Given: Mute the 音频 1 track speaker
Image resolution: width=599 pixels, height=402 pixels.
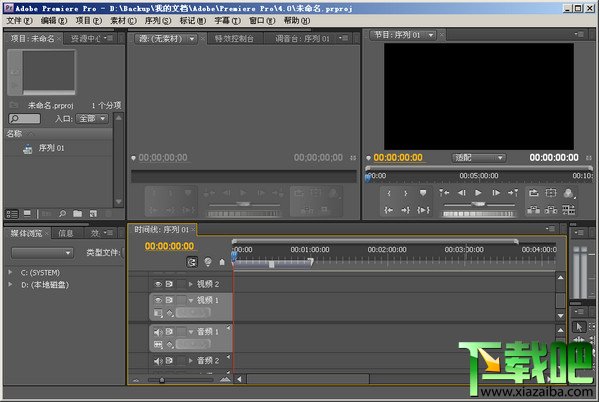Looking at the screenshot, I should pyautogui.click(x=158, y=332).
